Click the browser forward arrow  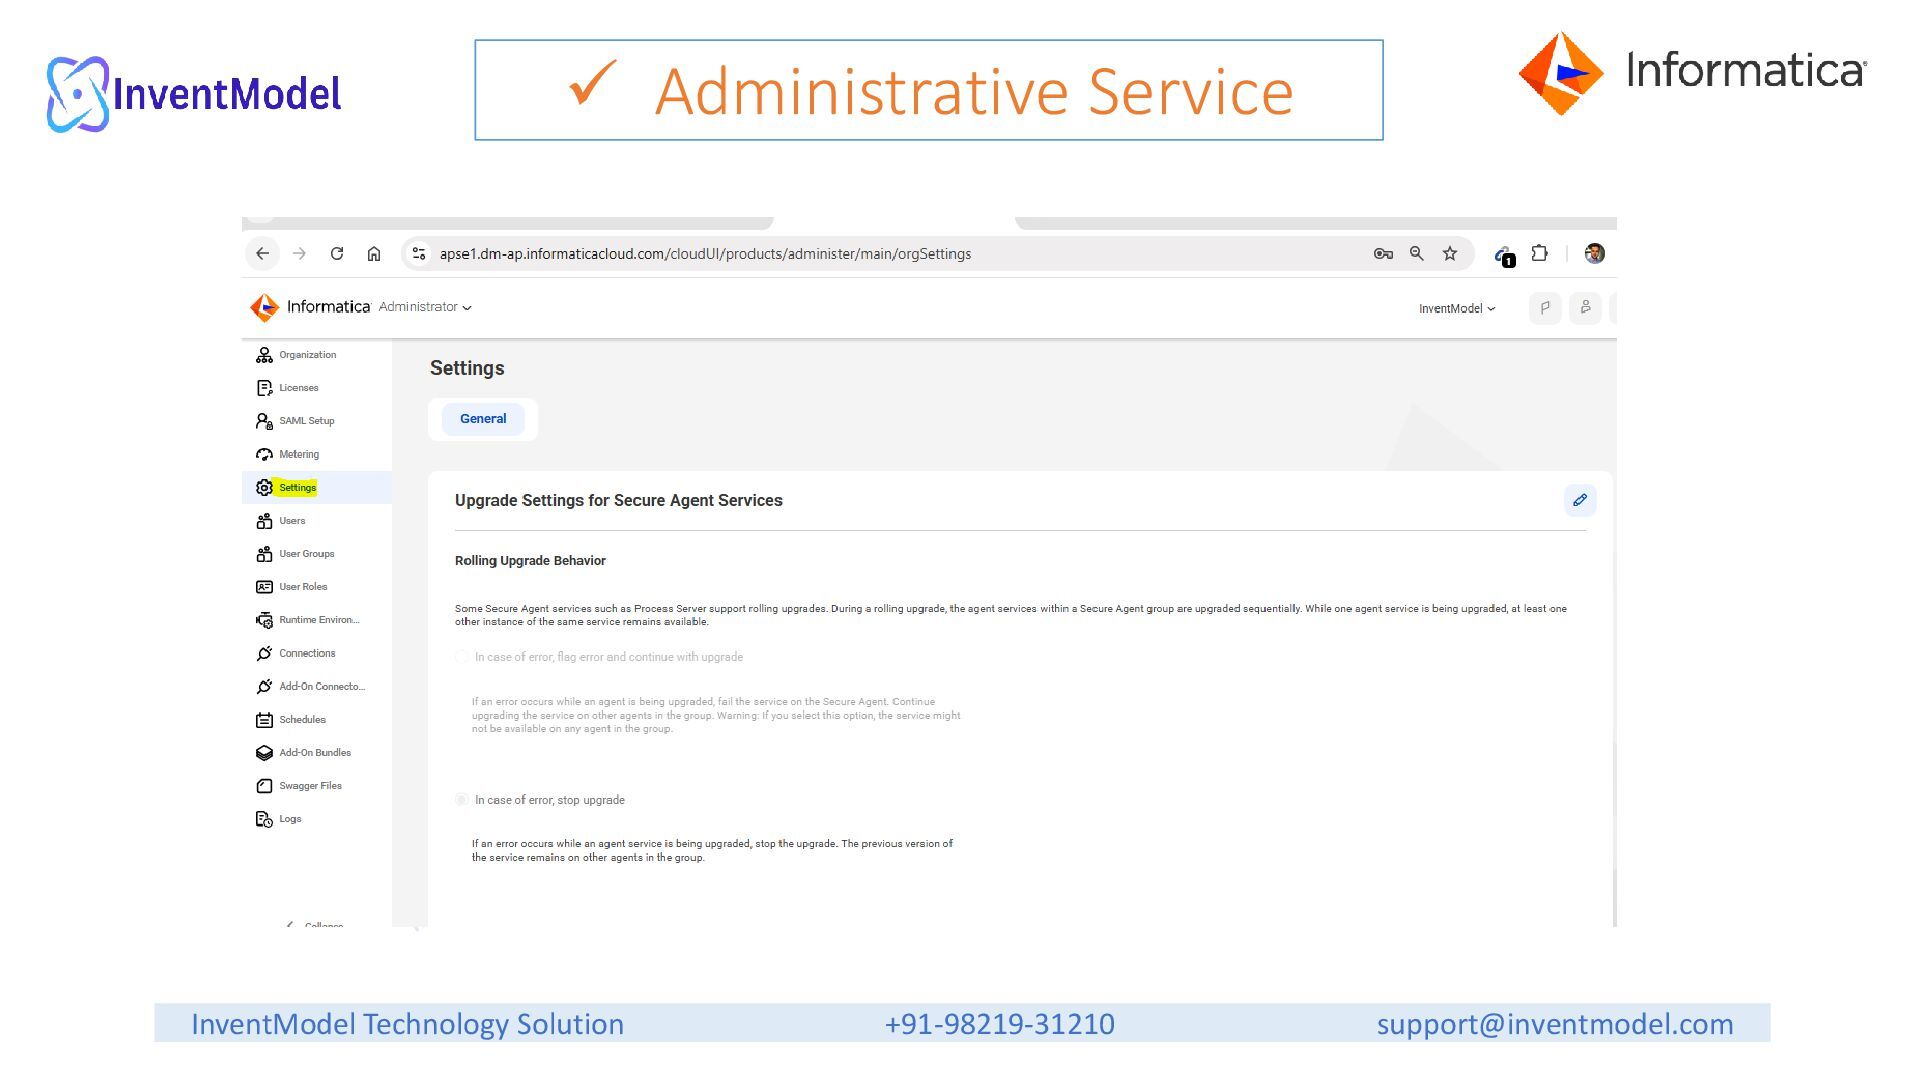point(299,254)
